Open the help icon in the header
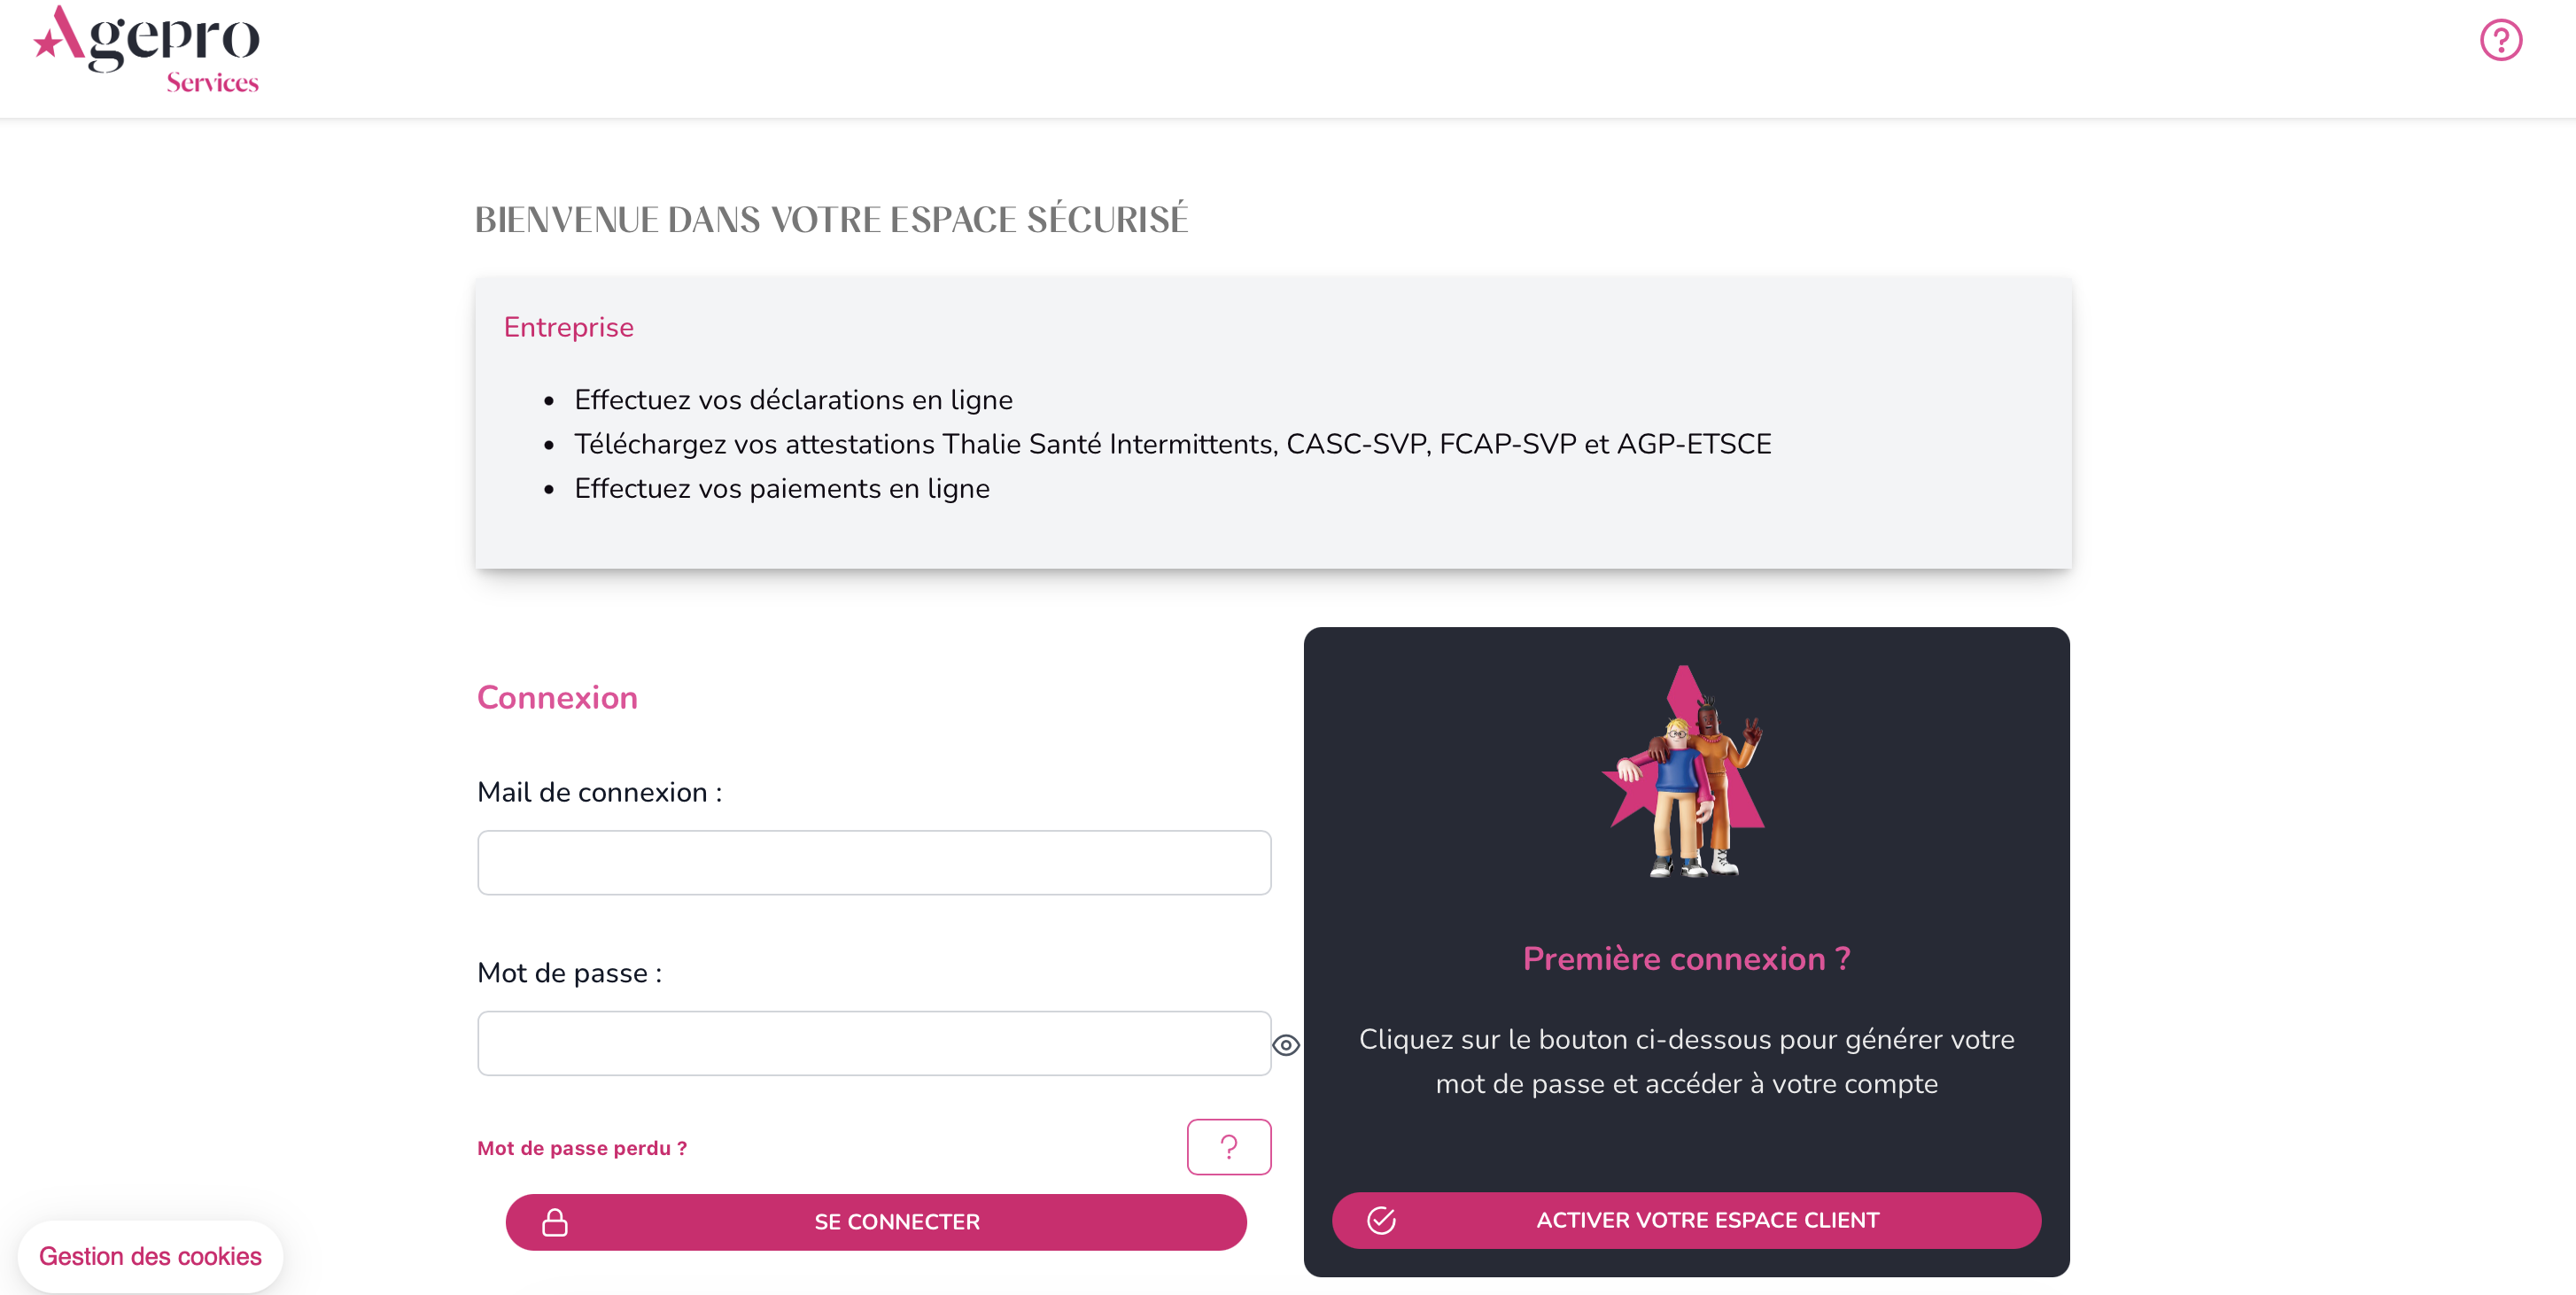2576x1295 pixels. 2500,40
